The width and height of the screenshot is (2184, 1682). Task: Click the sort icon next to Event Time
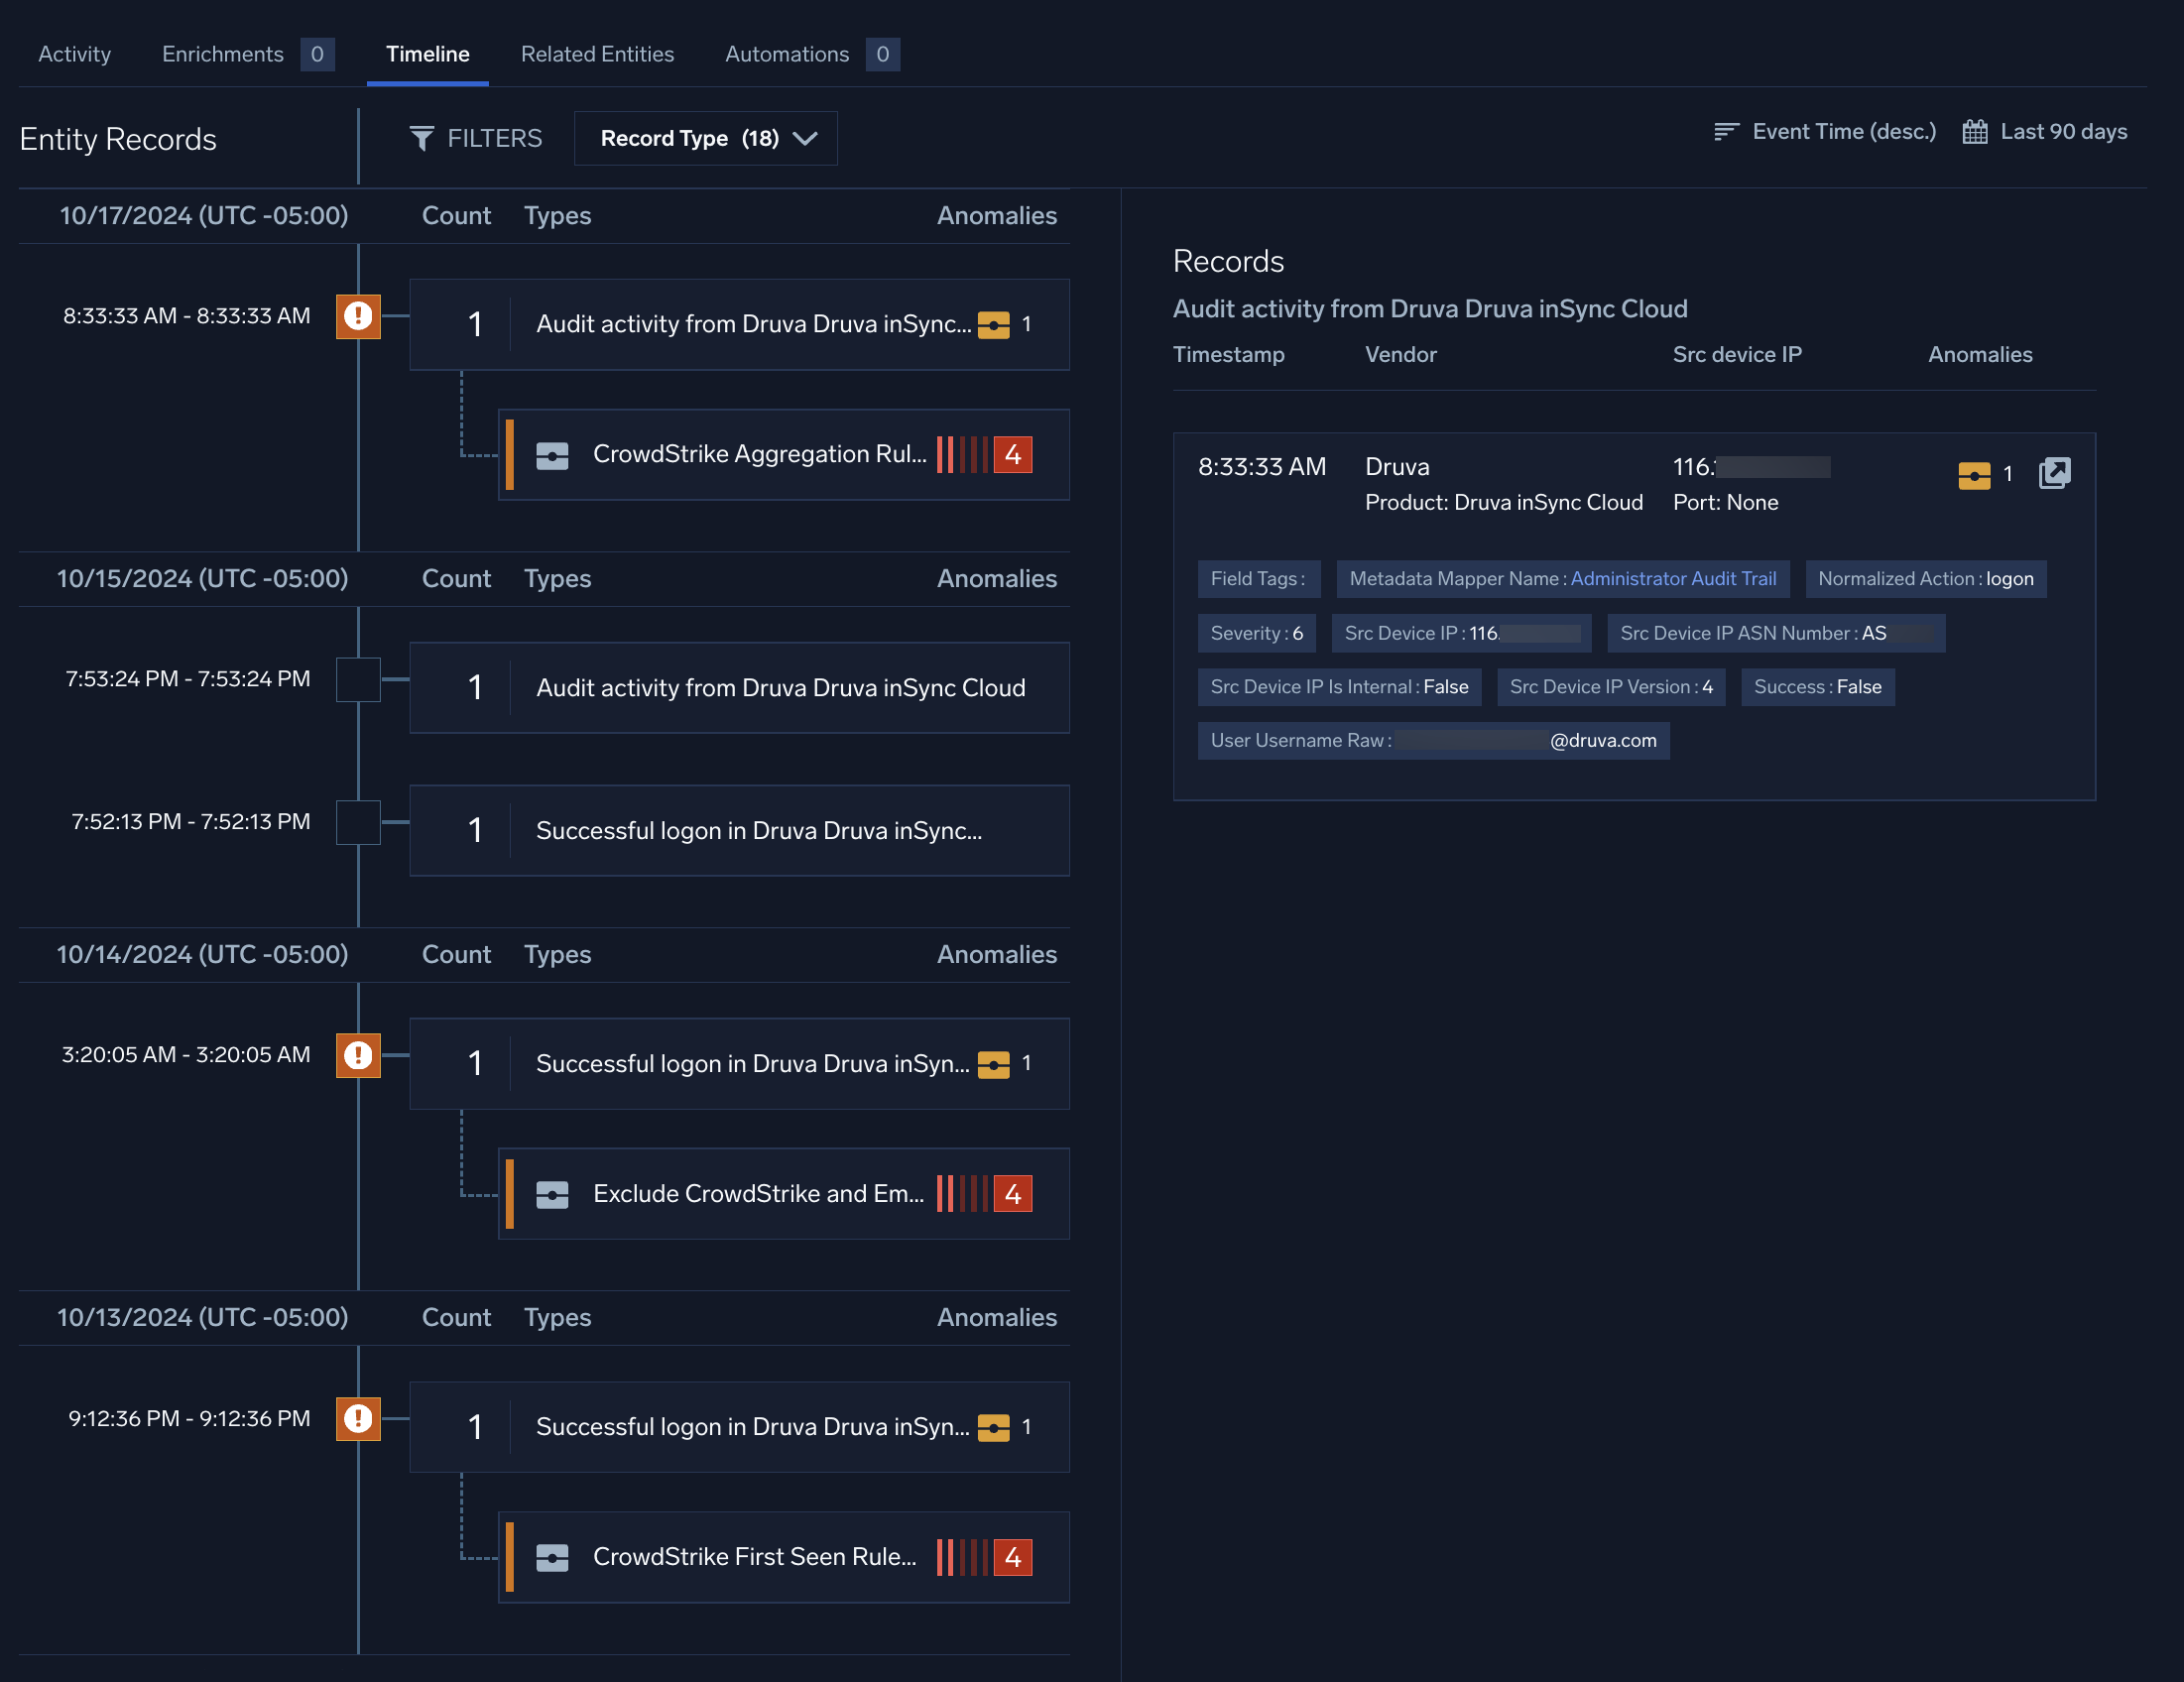click(x=1726, y=131)
